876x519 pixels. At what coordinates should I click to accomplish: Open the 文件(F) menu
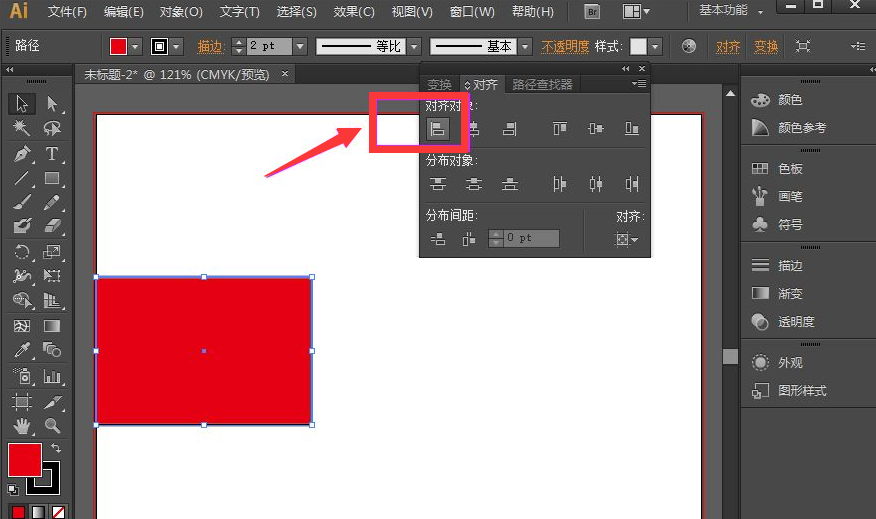point(67,12)
